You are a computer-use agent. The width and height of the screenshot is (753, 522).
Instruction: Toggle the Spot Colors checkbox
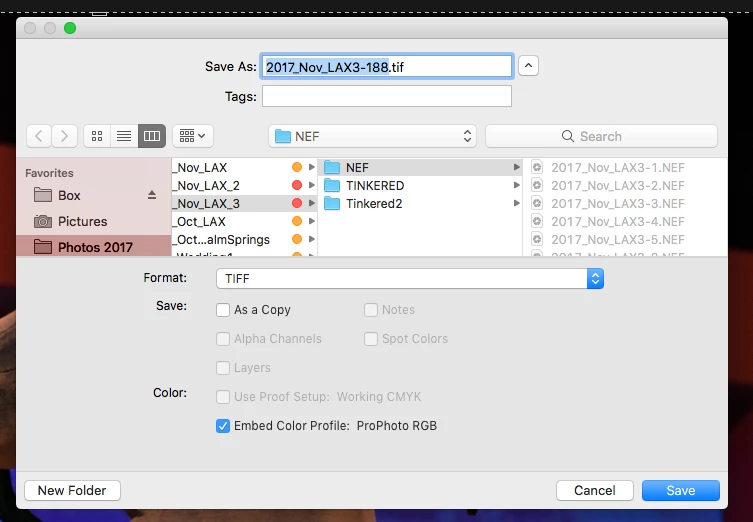tap(371, 339)
